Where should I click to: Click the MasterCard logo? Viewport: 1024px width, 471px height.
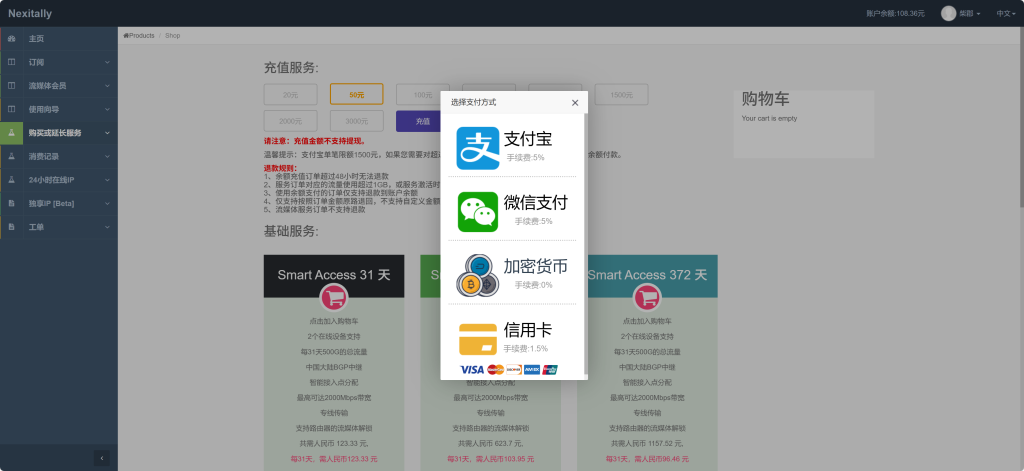point(496,370)
